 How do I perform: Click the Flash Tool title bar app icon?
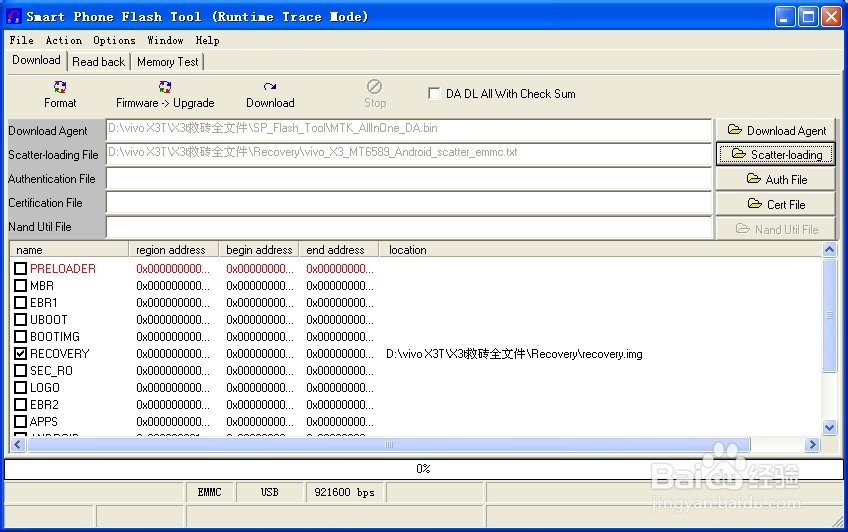click(14, 17)
